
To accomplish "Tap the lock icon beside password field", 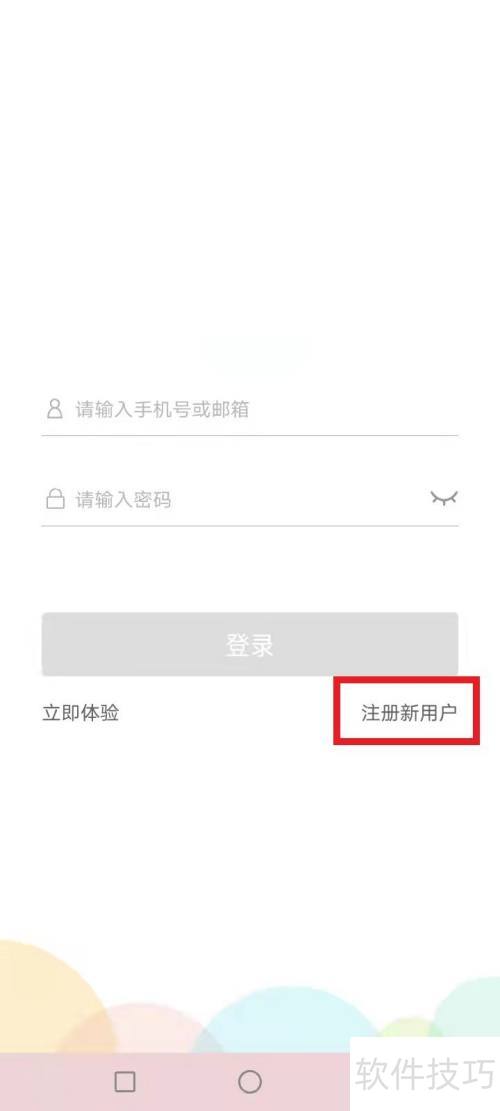I will pyautogui.click(x=55, y=500).
